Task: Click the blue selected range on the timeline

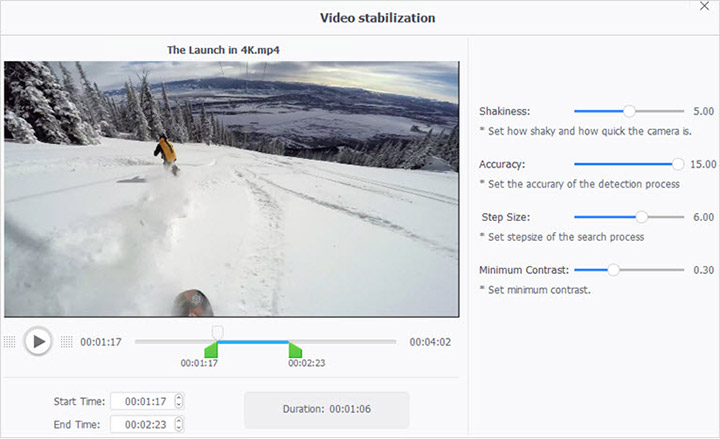Action: click(x=253, y=342)
